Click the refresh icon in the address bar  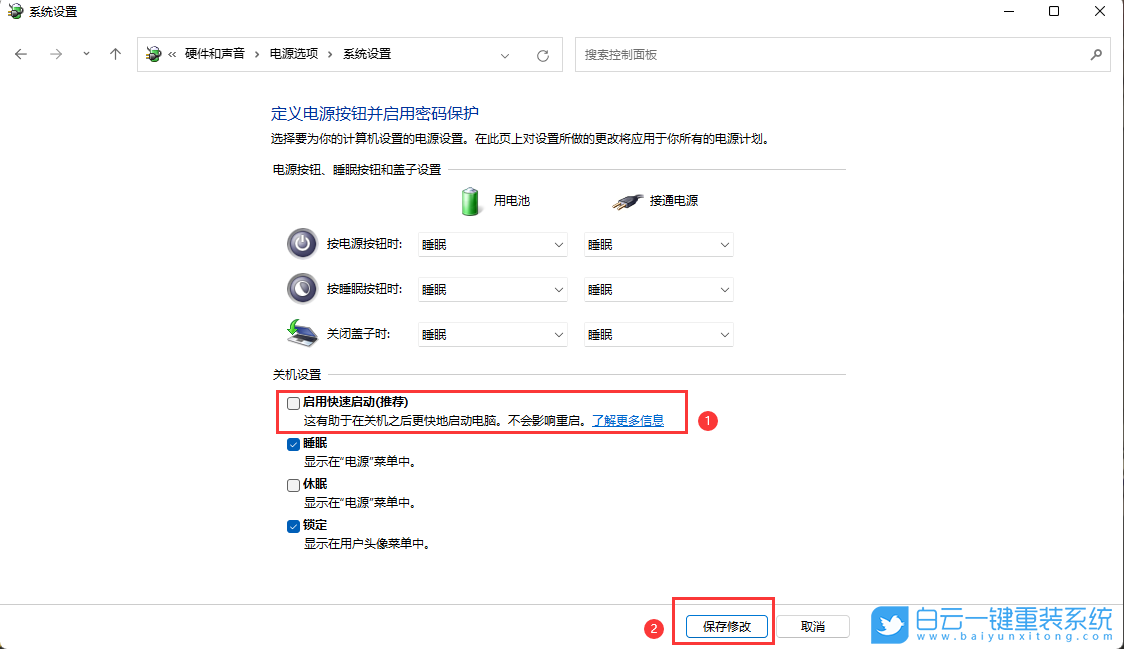(543, 55)
